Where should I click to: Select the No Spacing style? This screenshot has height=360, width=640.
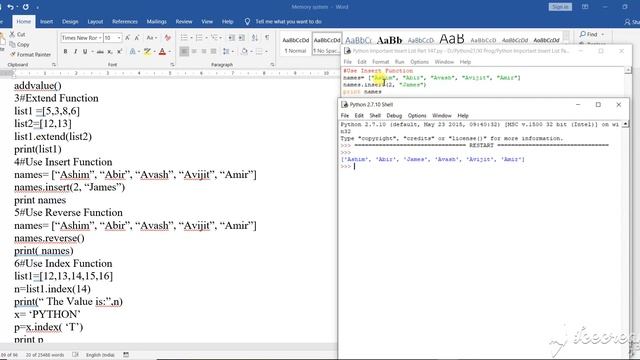[x=327, y=45]
